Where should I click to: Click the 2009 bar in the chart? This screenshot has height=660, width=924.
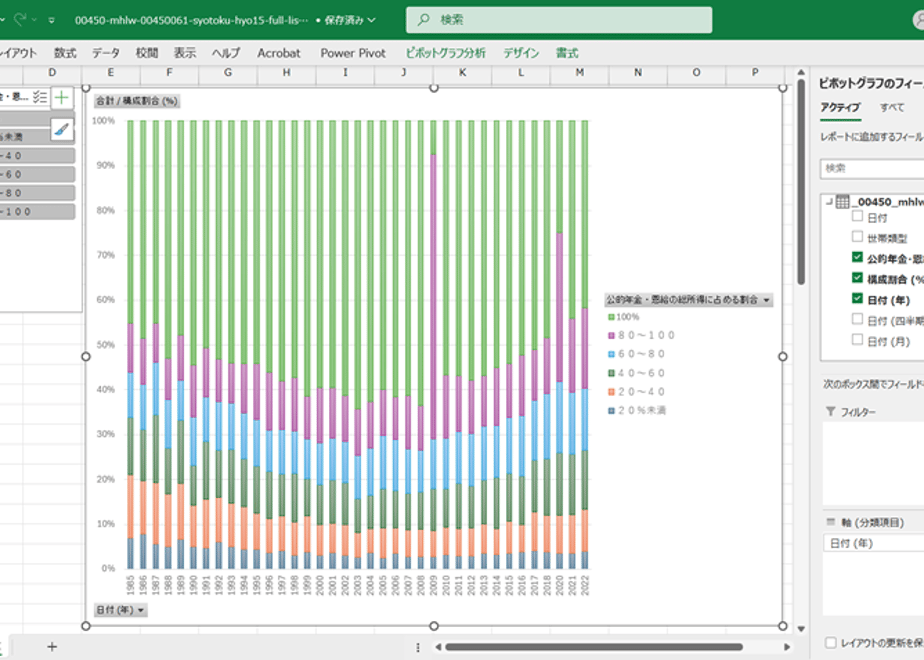(434, 345)
